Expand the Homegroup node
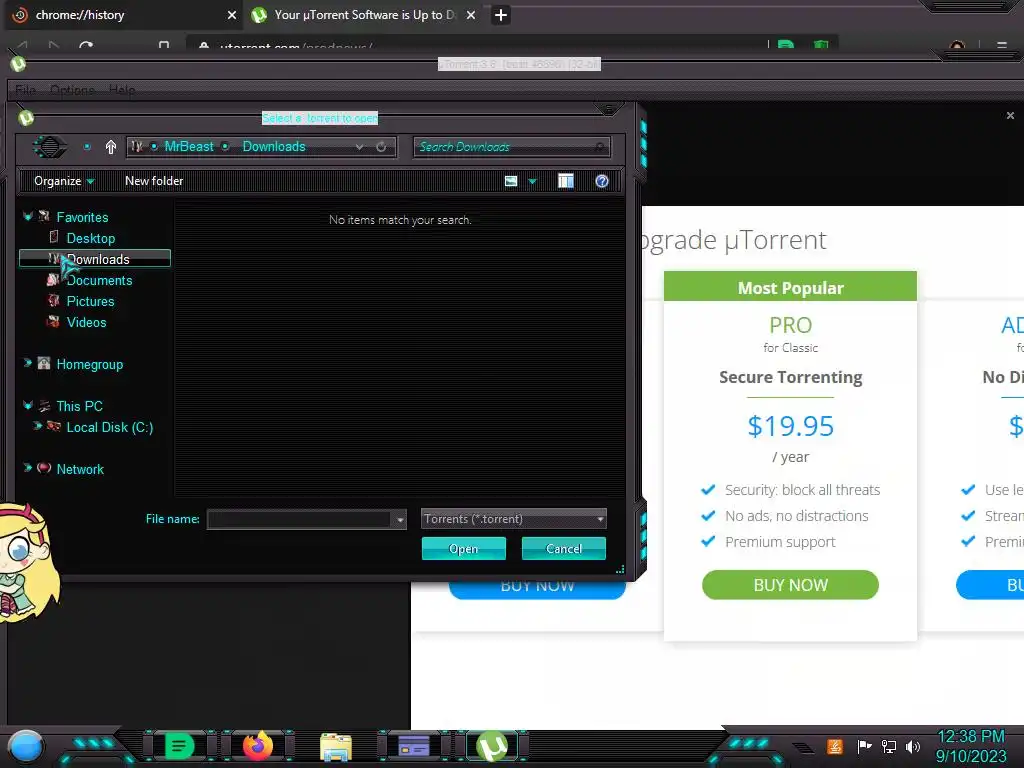 click(27, 363)
